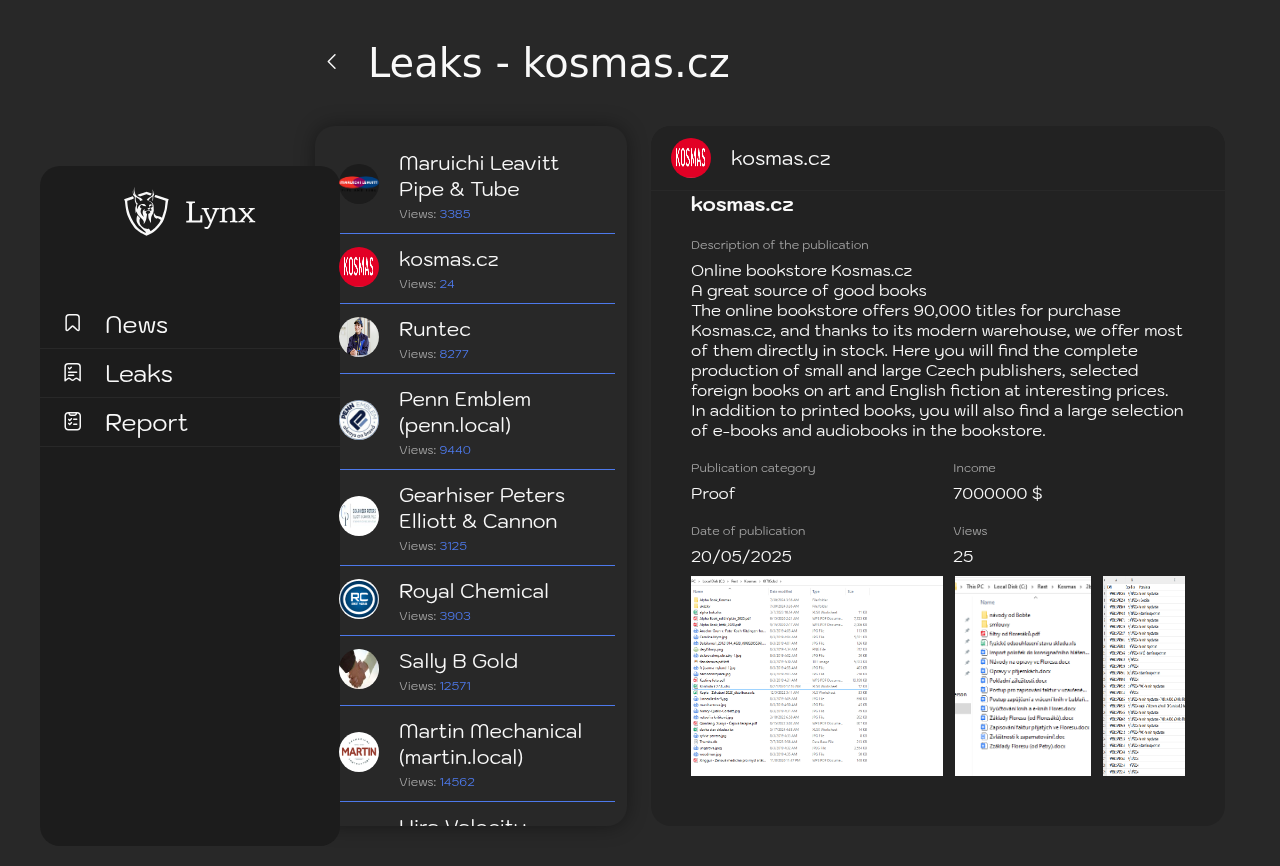Click the Martin Mechanical logo

(359, 752)
